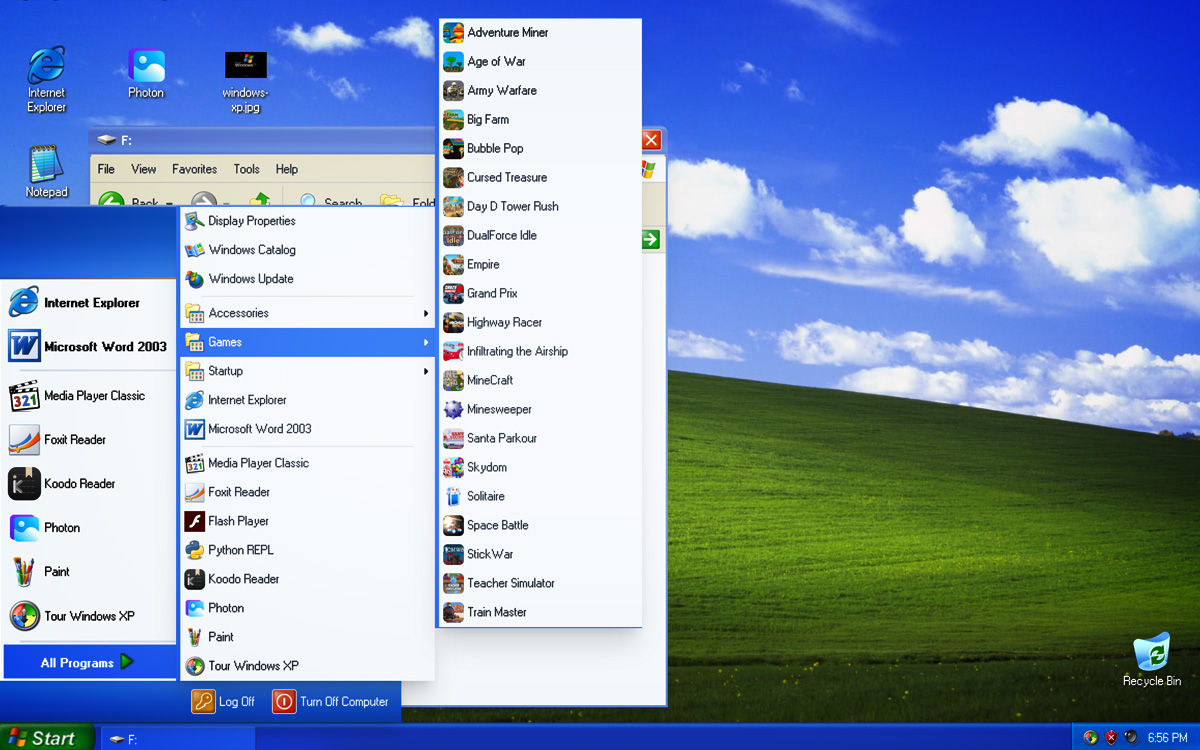Launch Grand Prix game
1200x750 pixels.
pyautogui.click(x=539, y=294)
